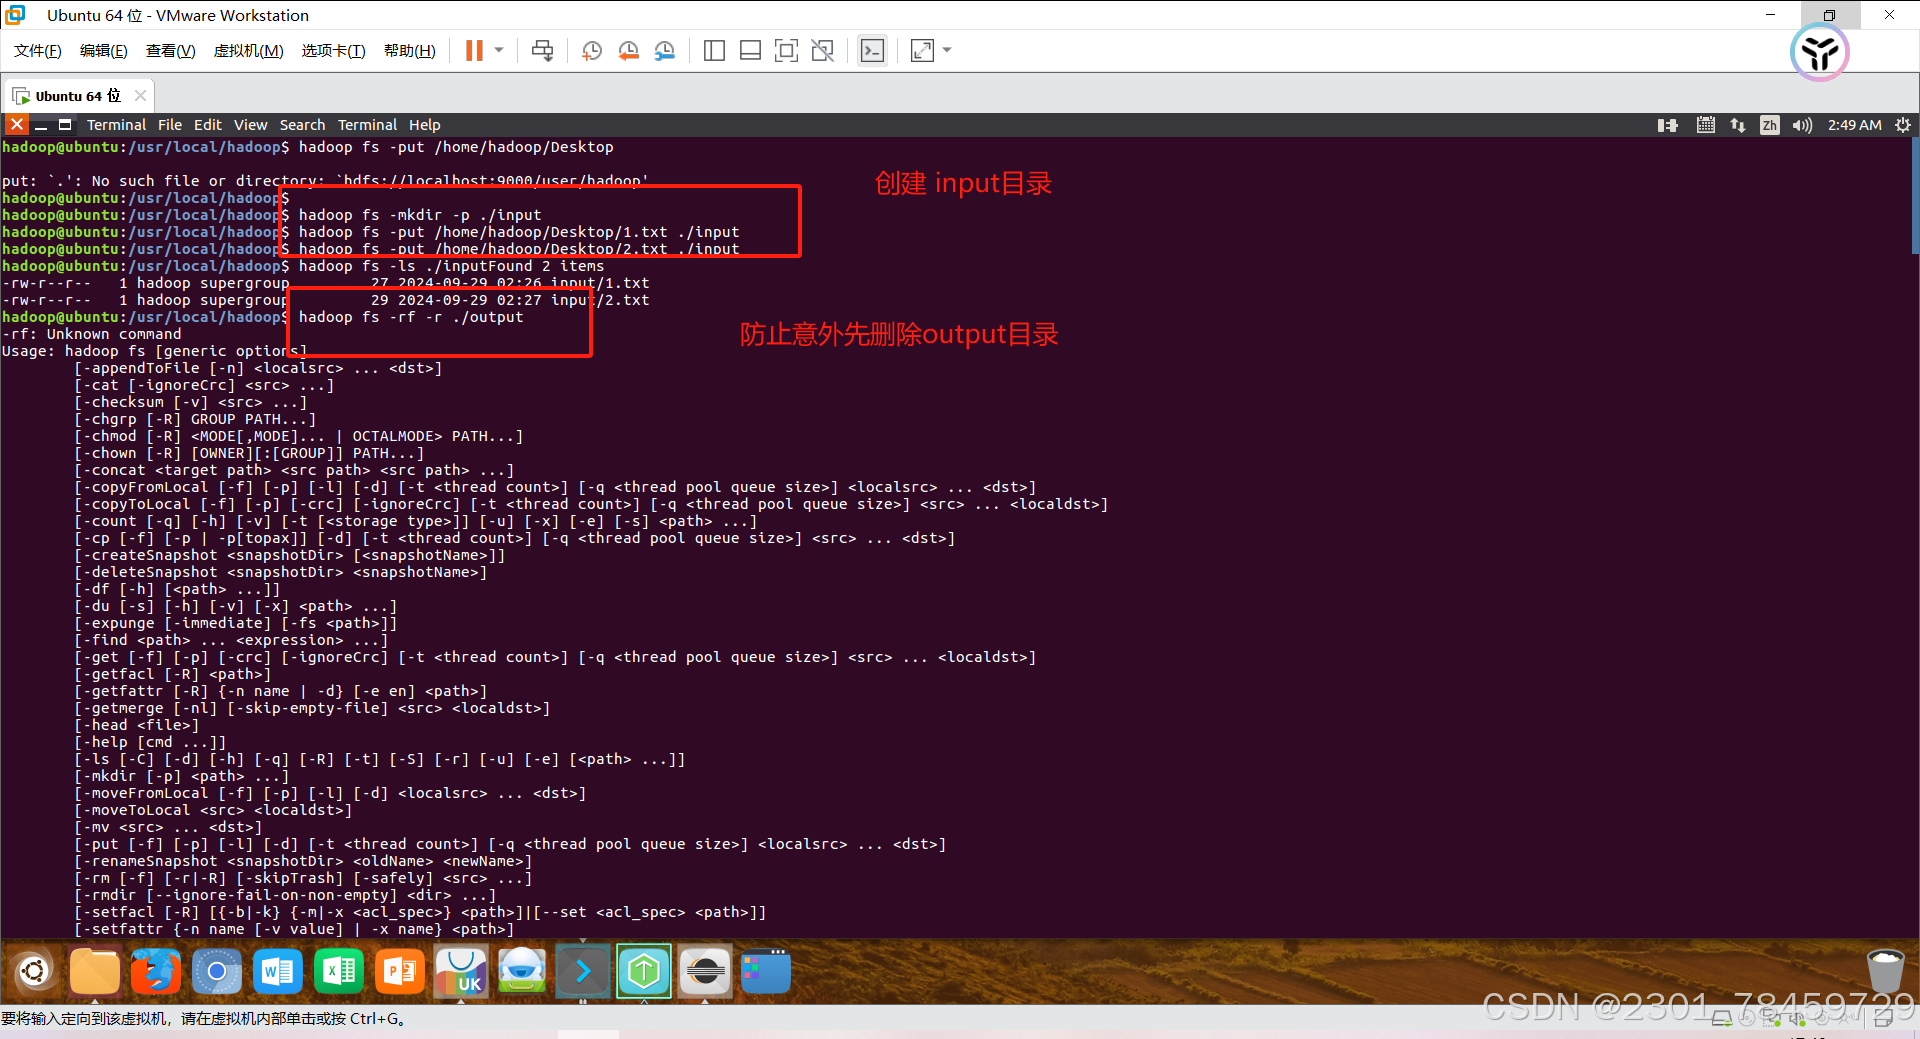Mute guest audio via the speaker icon
The width and height of the screenshot is (1920, 1039).
1802,124
